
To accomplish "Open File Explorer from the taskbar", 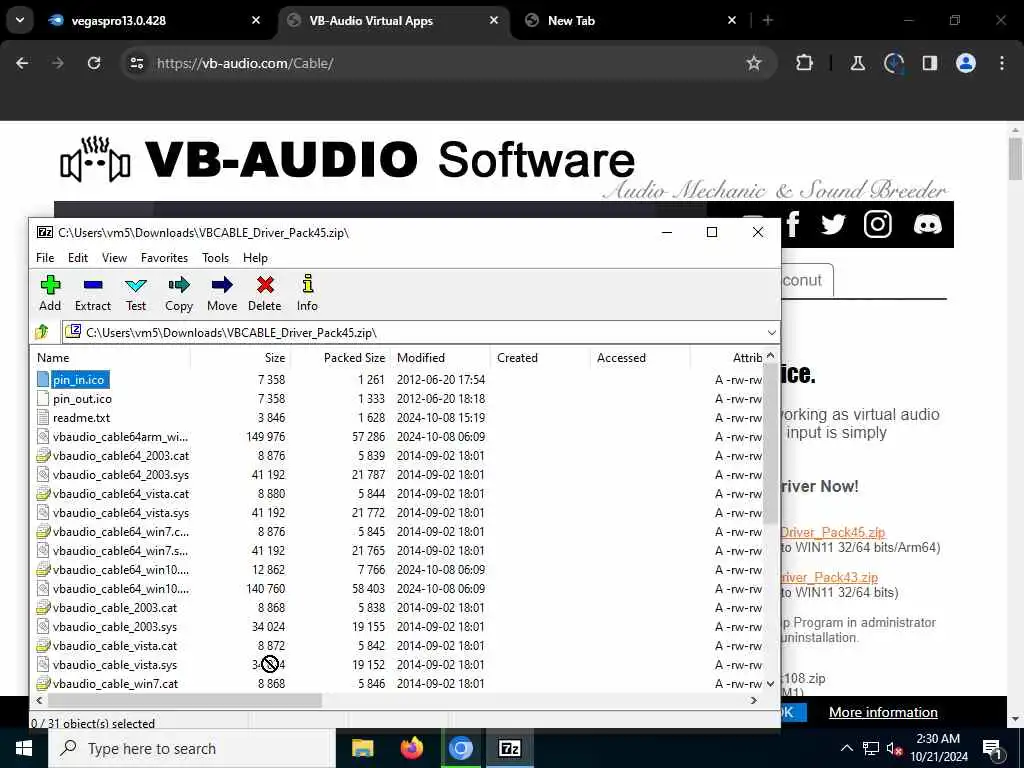I will pyautogui.click(x=362, y=748).
